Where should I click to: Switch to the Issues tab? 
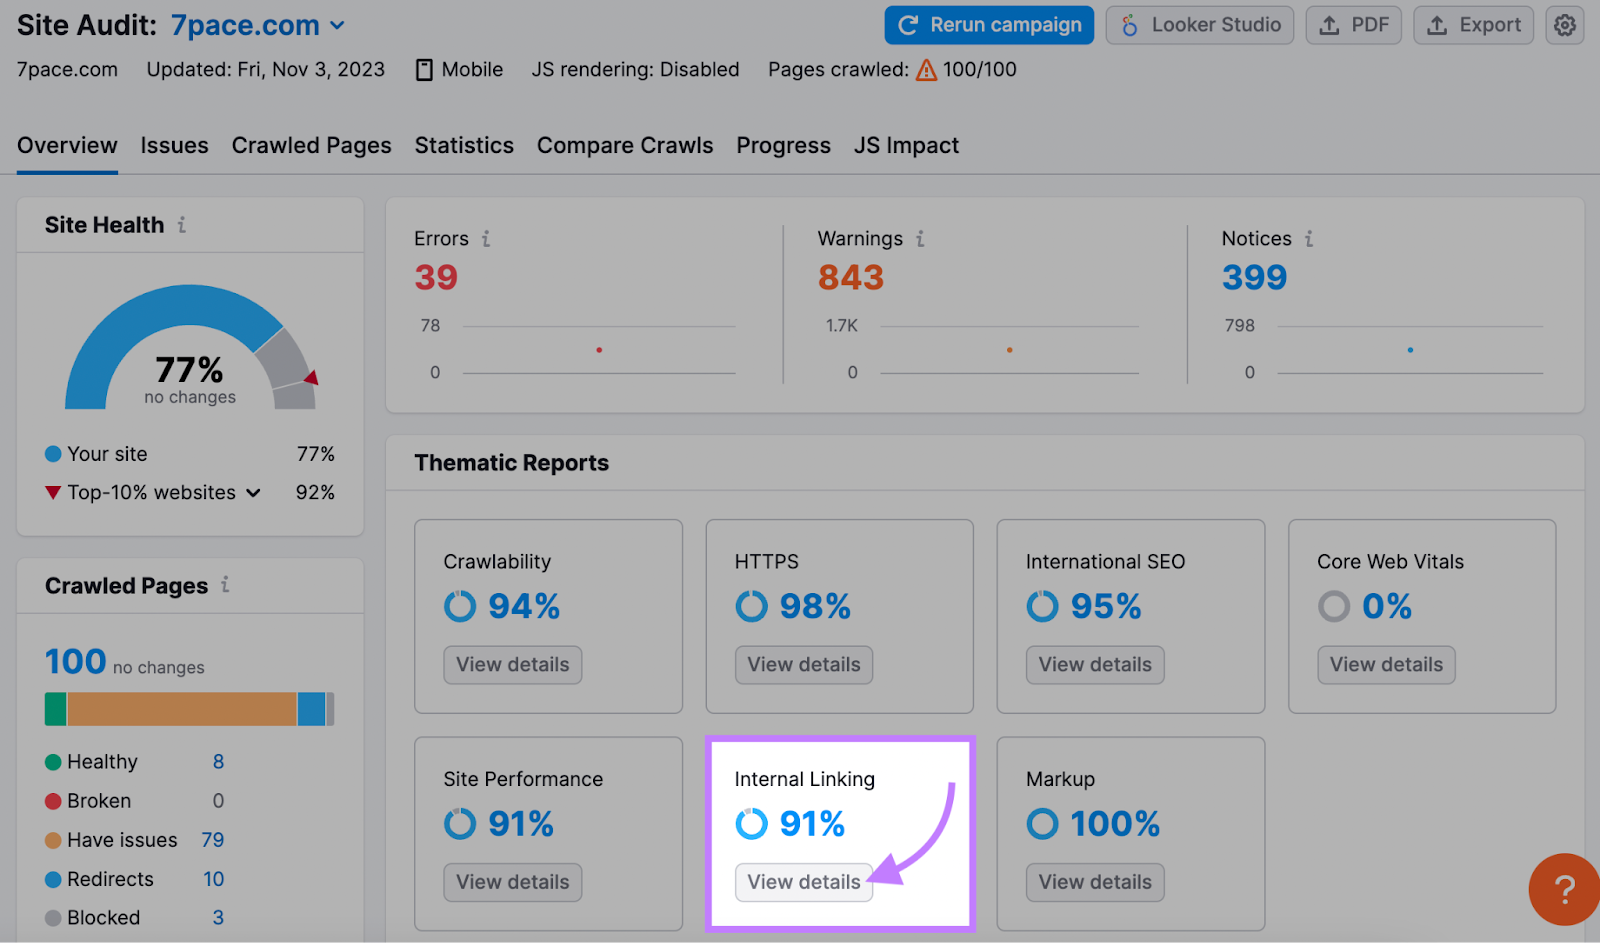pos(174,145)
